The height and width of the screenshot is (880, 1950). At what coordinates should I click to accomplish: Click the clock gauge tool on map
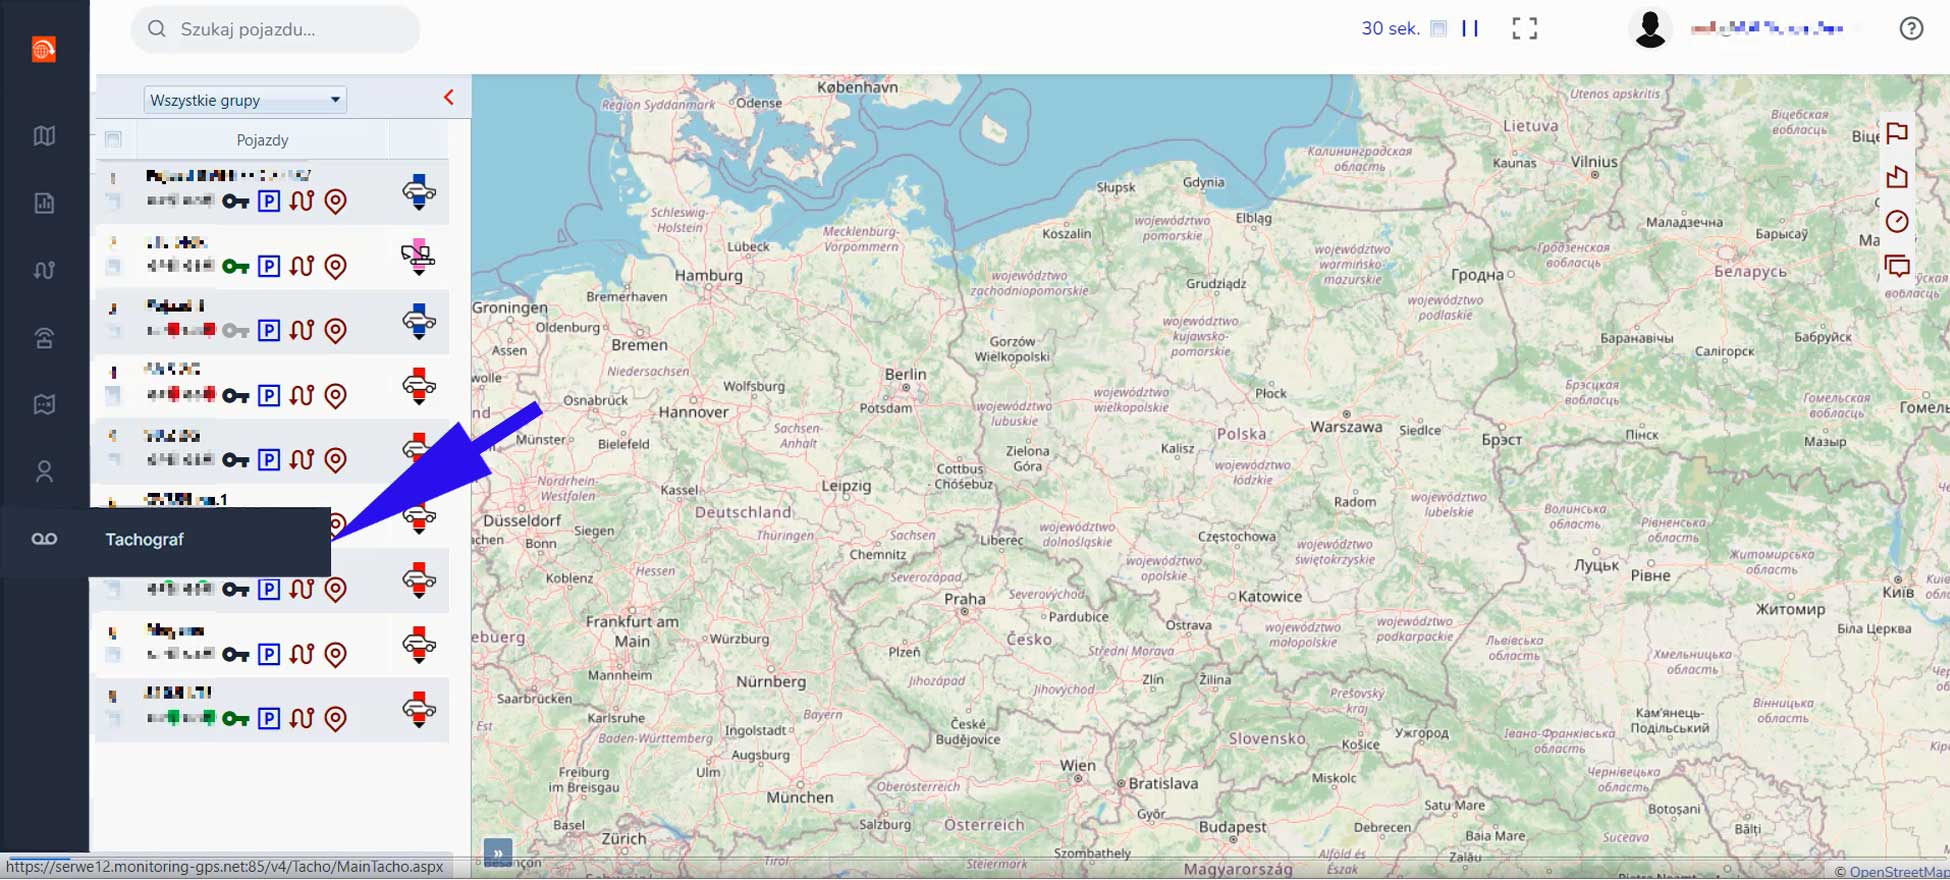tap(1897, 221)
